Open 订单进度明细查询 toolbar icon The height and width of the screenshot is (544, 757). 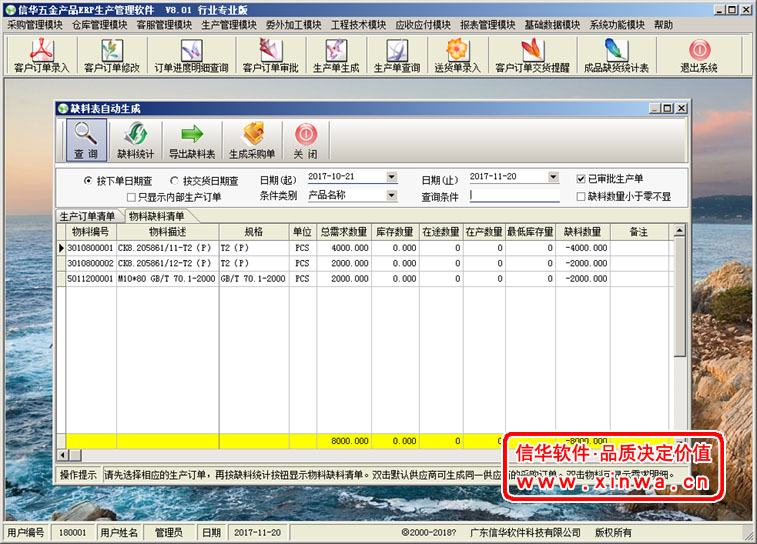pyautogui.click(x=191, y=56)
